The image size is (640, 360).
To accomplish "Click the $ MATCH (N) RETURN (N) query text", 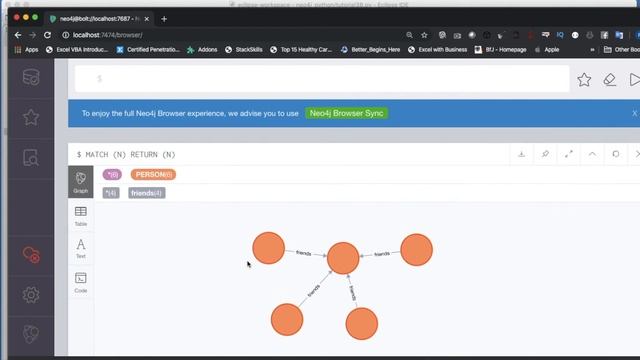I will pyautogui.click(x=126, y=155).
